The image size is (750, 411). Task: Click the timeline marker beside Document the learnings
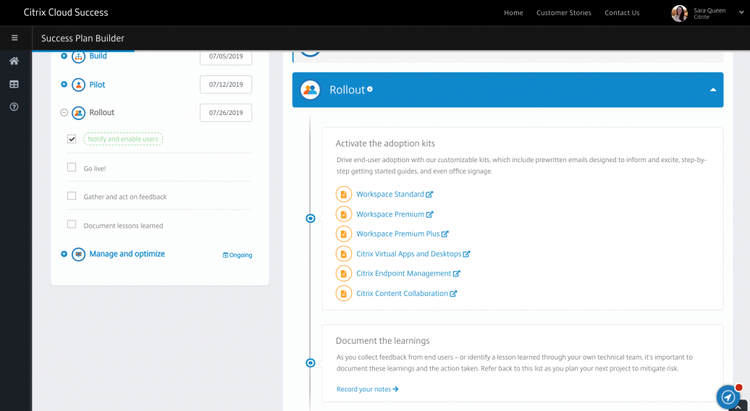(x=310, y=363)
